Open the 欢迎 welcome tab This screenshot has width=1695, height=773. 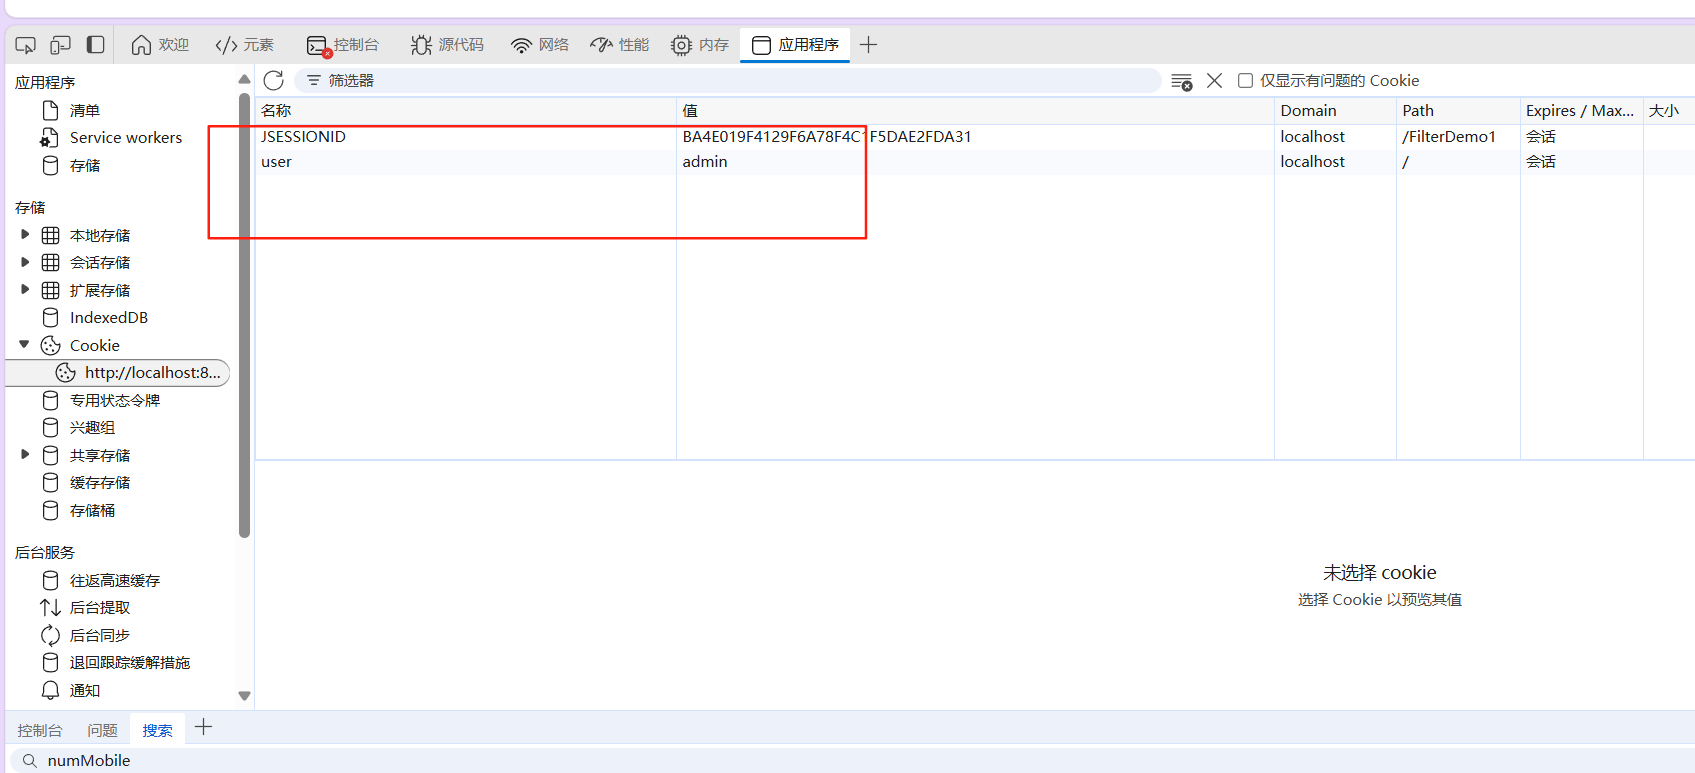pyautogui.click(x=160, y=45)
